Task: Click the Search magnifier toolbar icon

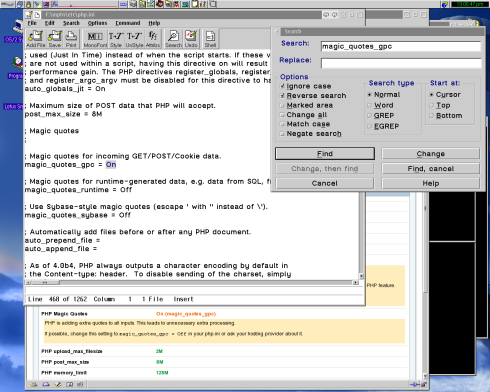Action: click(x=173, y=39)
